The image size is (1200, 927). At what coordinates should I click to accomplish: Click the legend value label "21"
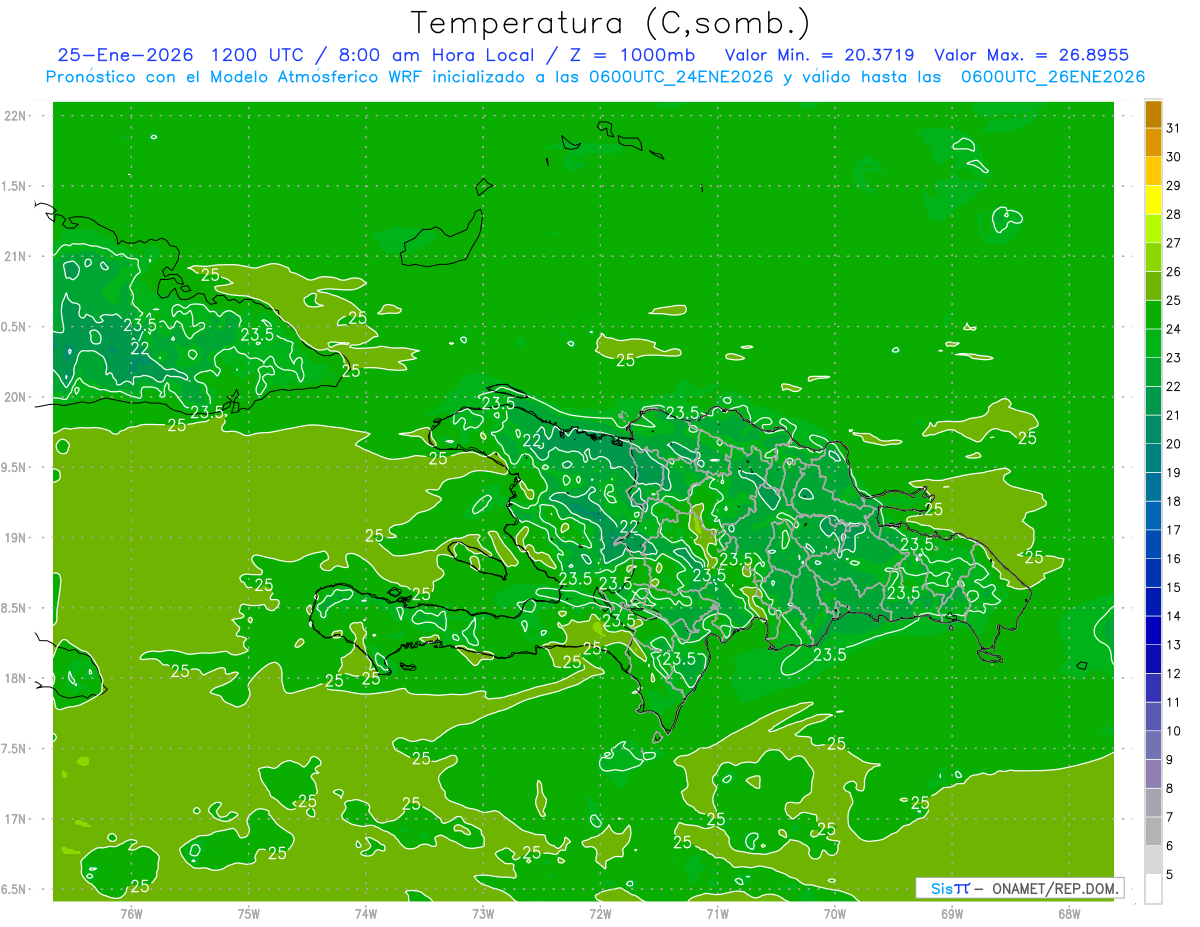pyautogui.click(x=1174, y=415)
